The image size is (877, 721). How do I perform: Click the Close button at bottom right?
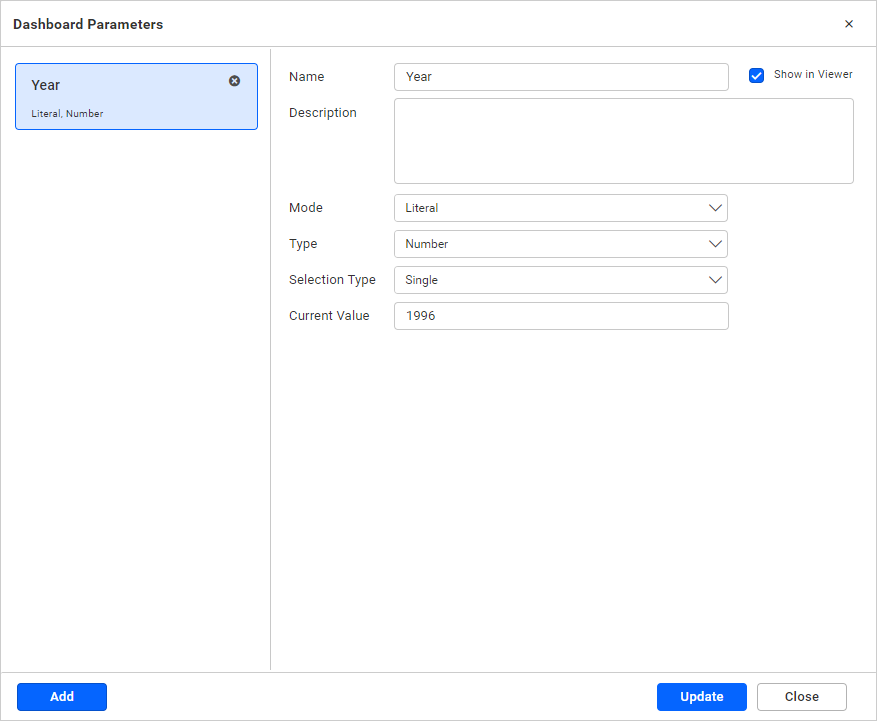click(801, 696)
